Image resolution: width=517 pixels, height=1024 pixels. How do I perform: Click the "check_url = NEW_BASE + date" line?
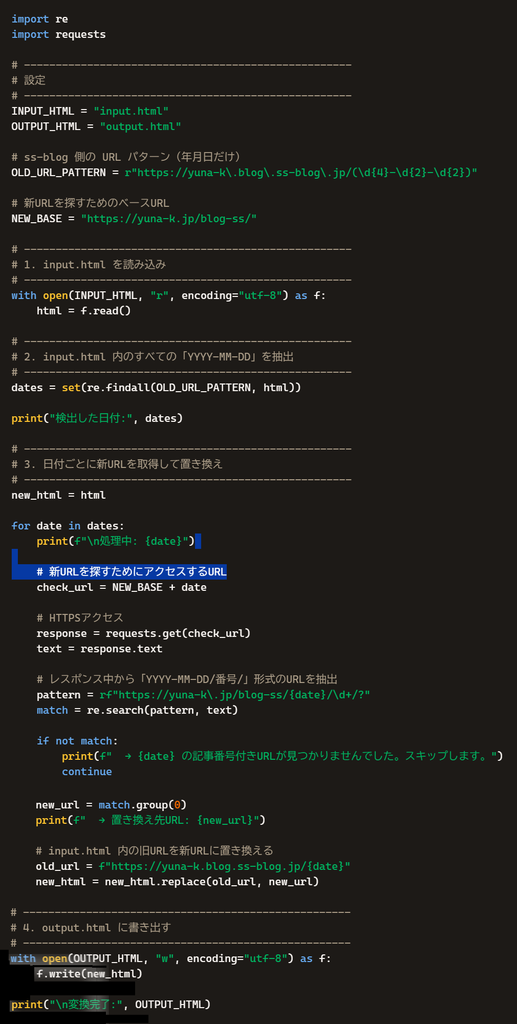[x=121, y=587]
